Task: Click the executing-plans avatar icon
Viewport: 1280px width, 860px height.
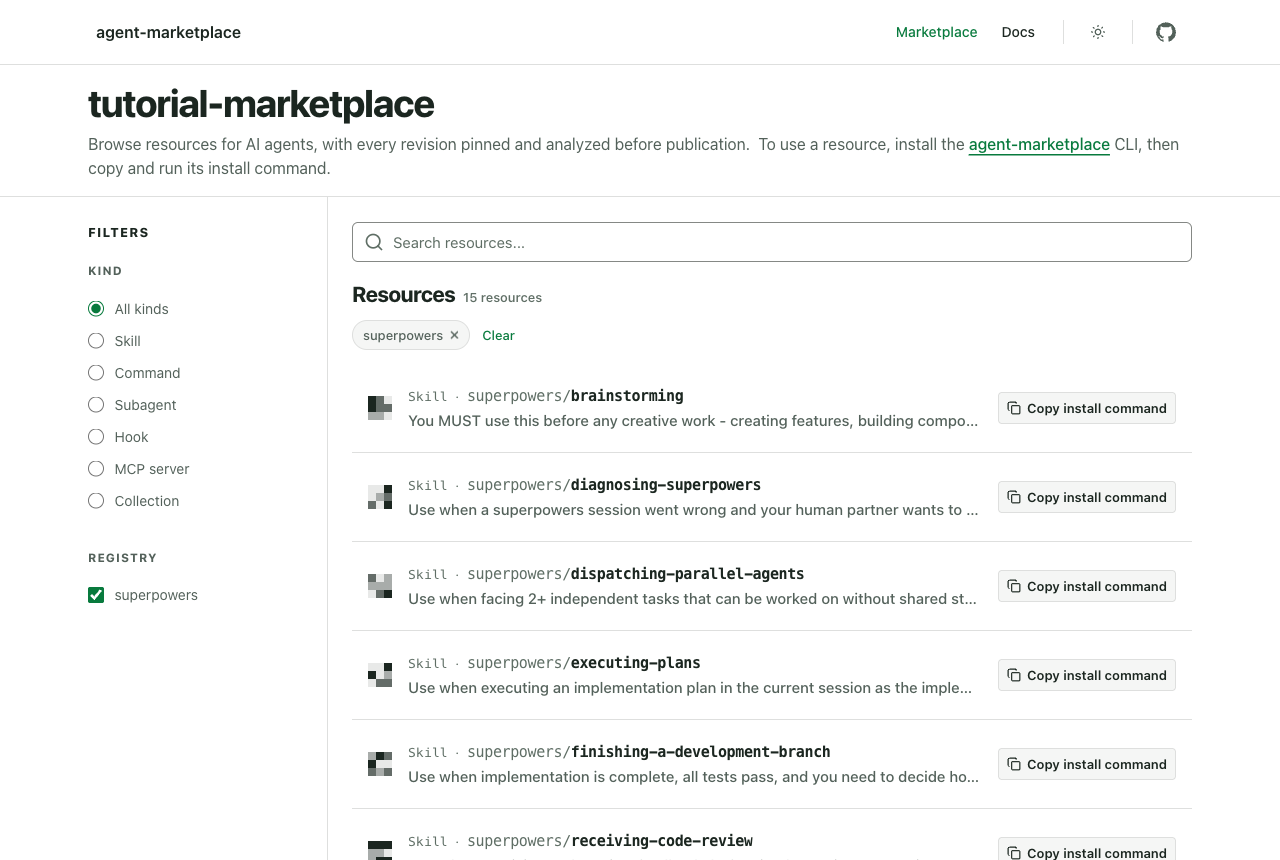Action: tap(380, 675)
